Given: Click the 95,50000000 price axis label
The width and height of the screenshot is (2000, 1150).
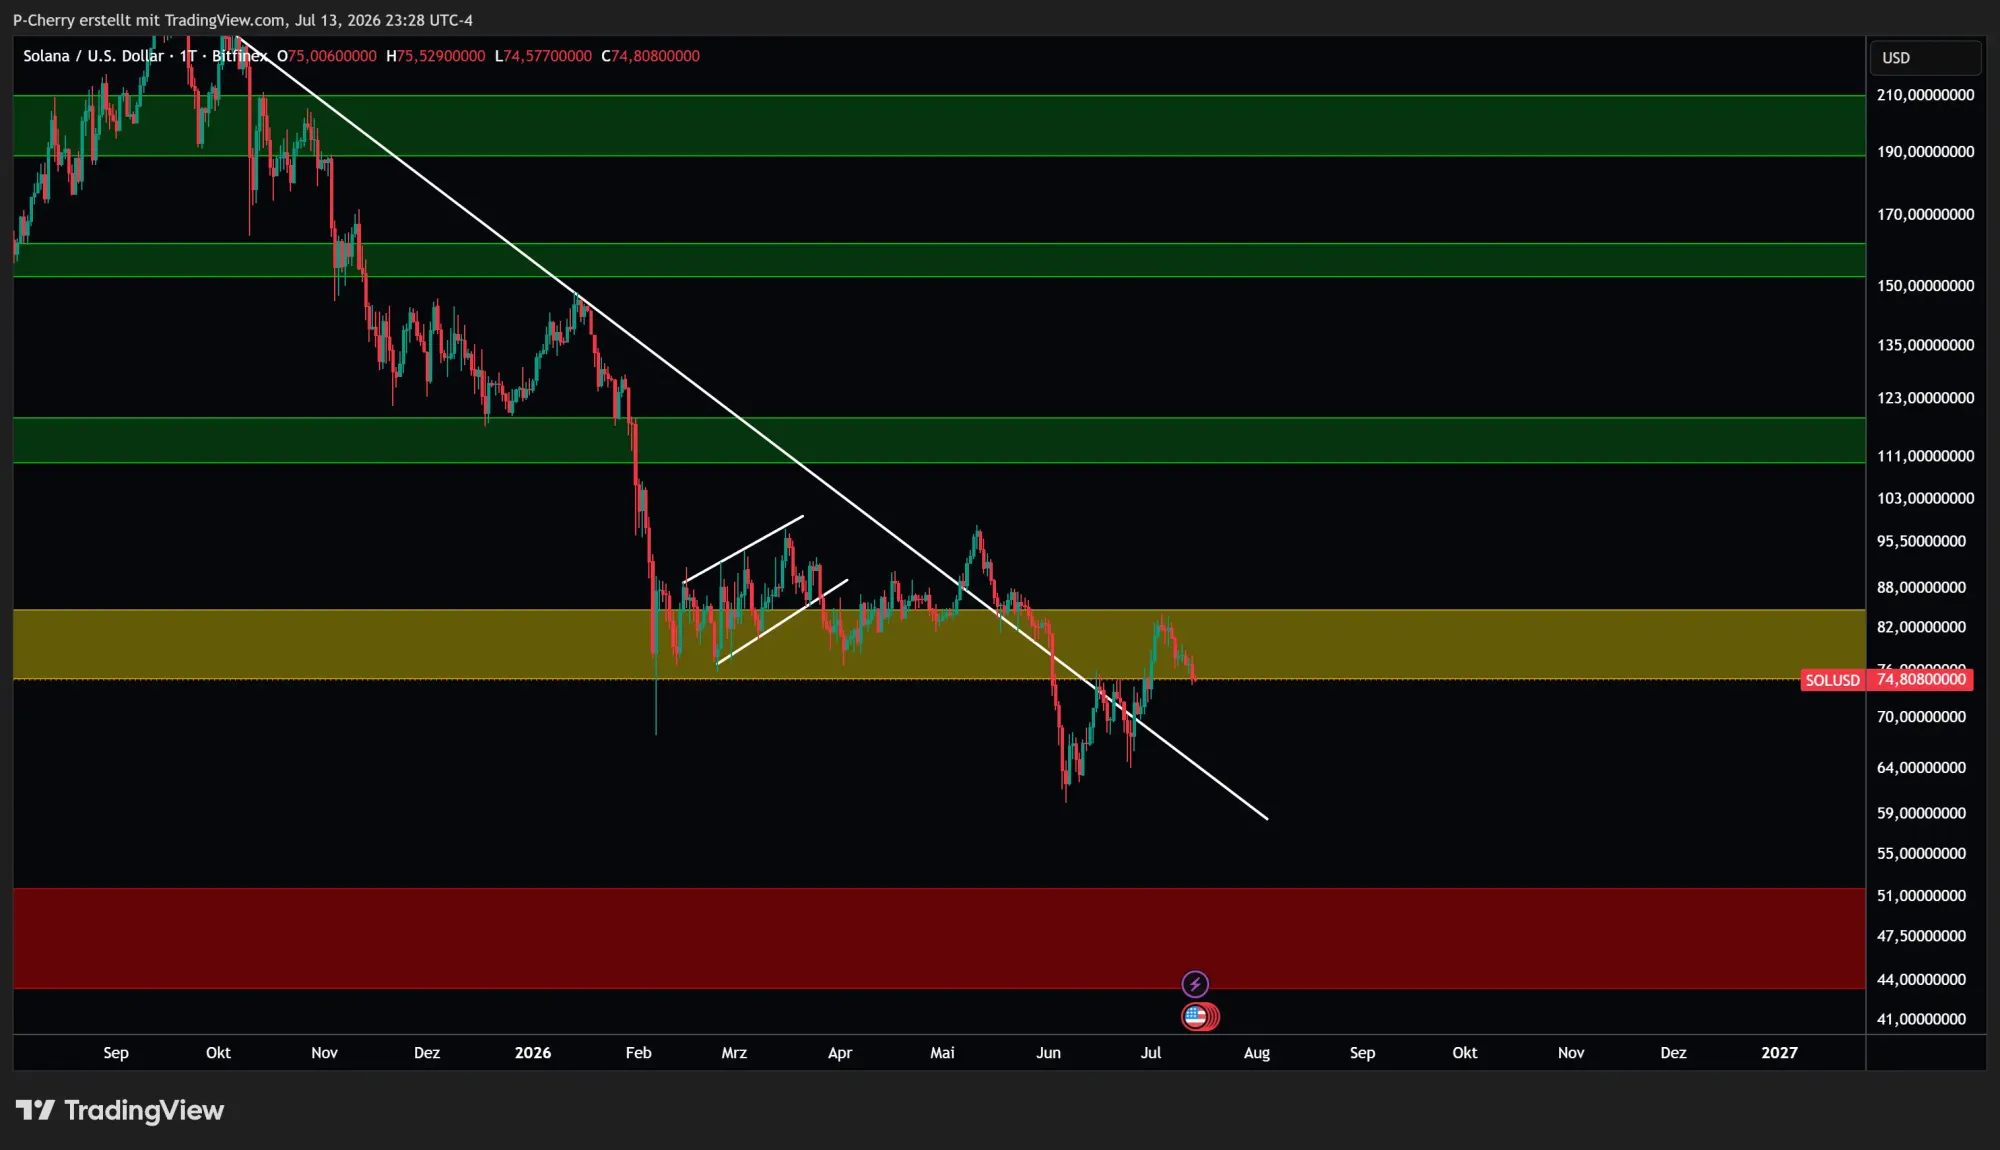Looking at the screenshot, I should (x=1921, y=541).
